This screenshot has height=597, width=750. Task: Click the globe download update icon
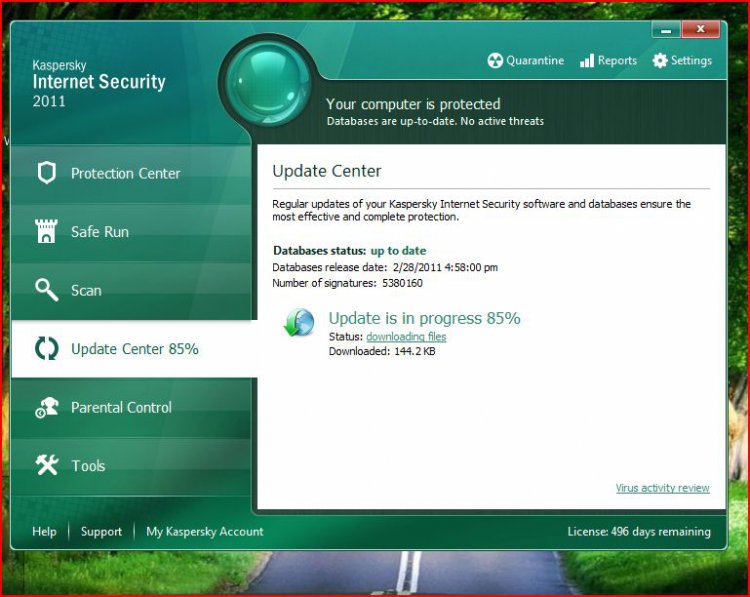(299, 322)
